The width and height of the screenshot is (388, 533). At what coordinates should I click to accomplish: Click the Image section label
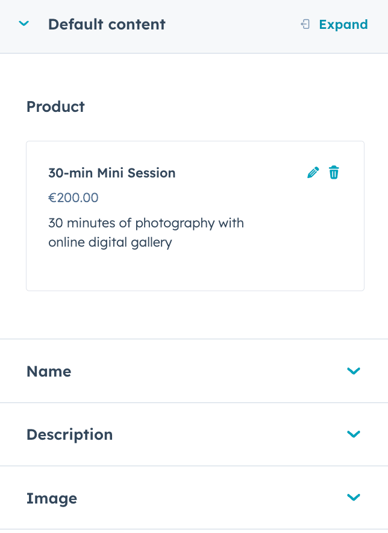[52, 499]
